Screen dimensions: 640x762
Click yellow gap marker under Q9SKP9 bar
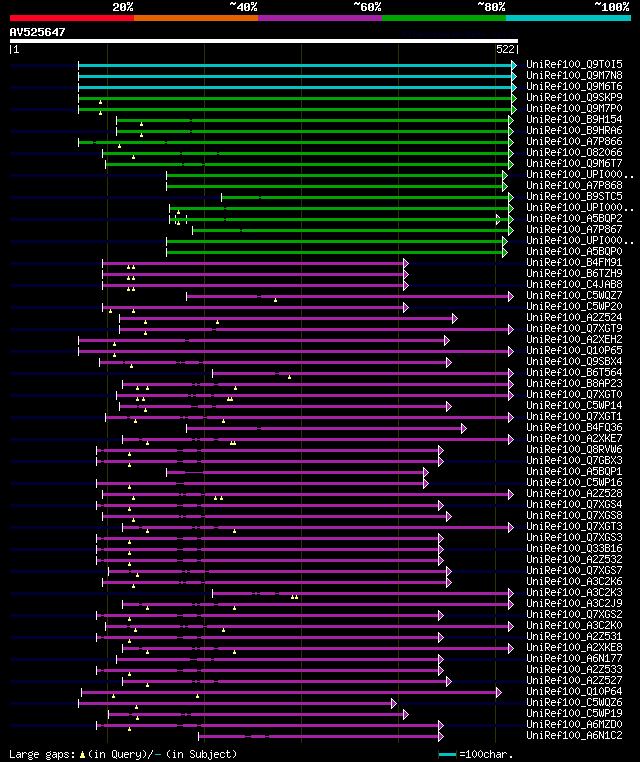click(x=101, y=103)
